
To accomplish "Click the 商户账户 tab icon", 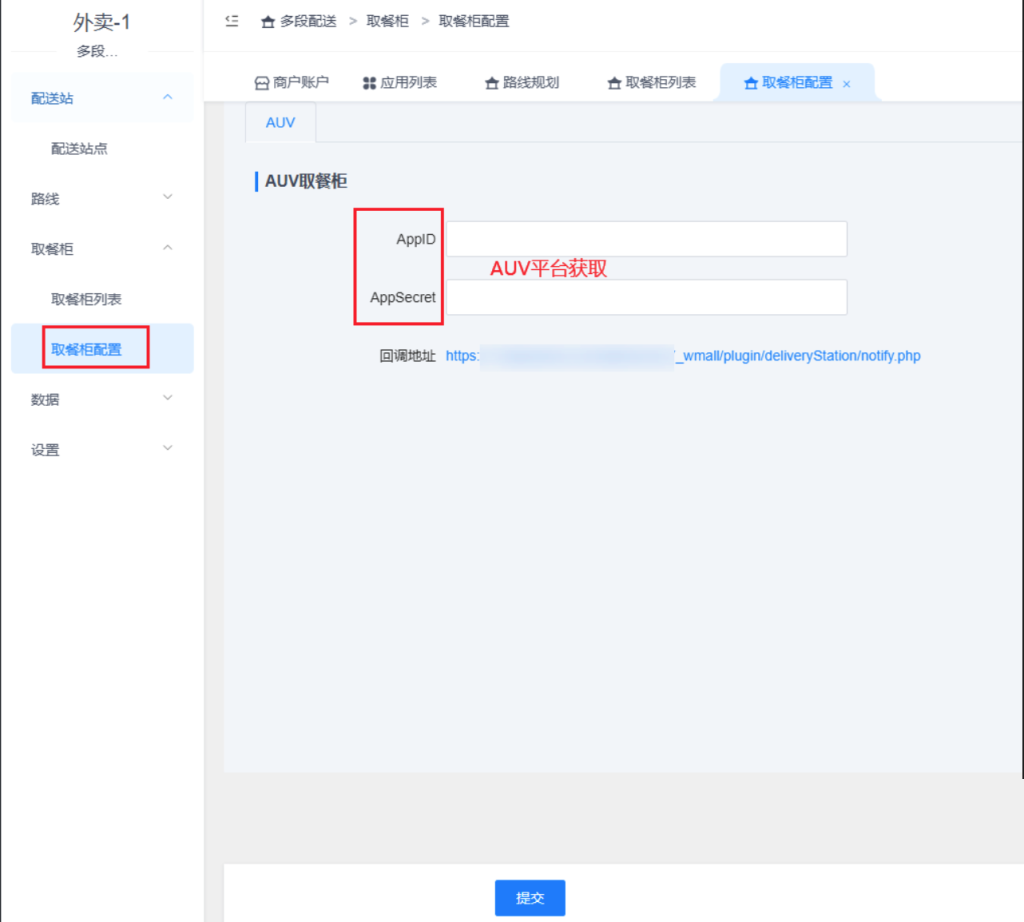I will [262, 83].
